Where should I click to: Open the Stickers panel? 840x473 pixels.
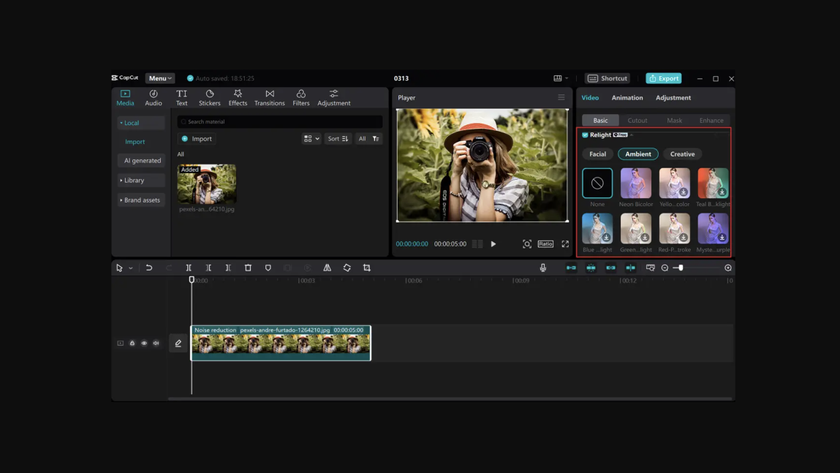click(209, 97)
